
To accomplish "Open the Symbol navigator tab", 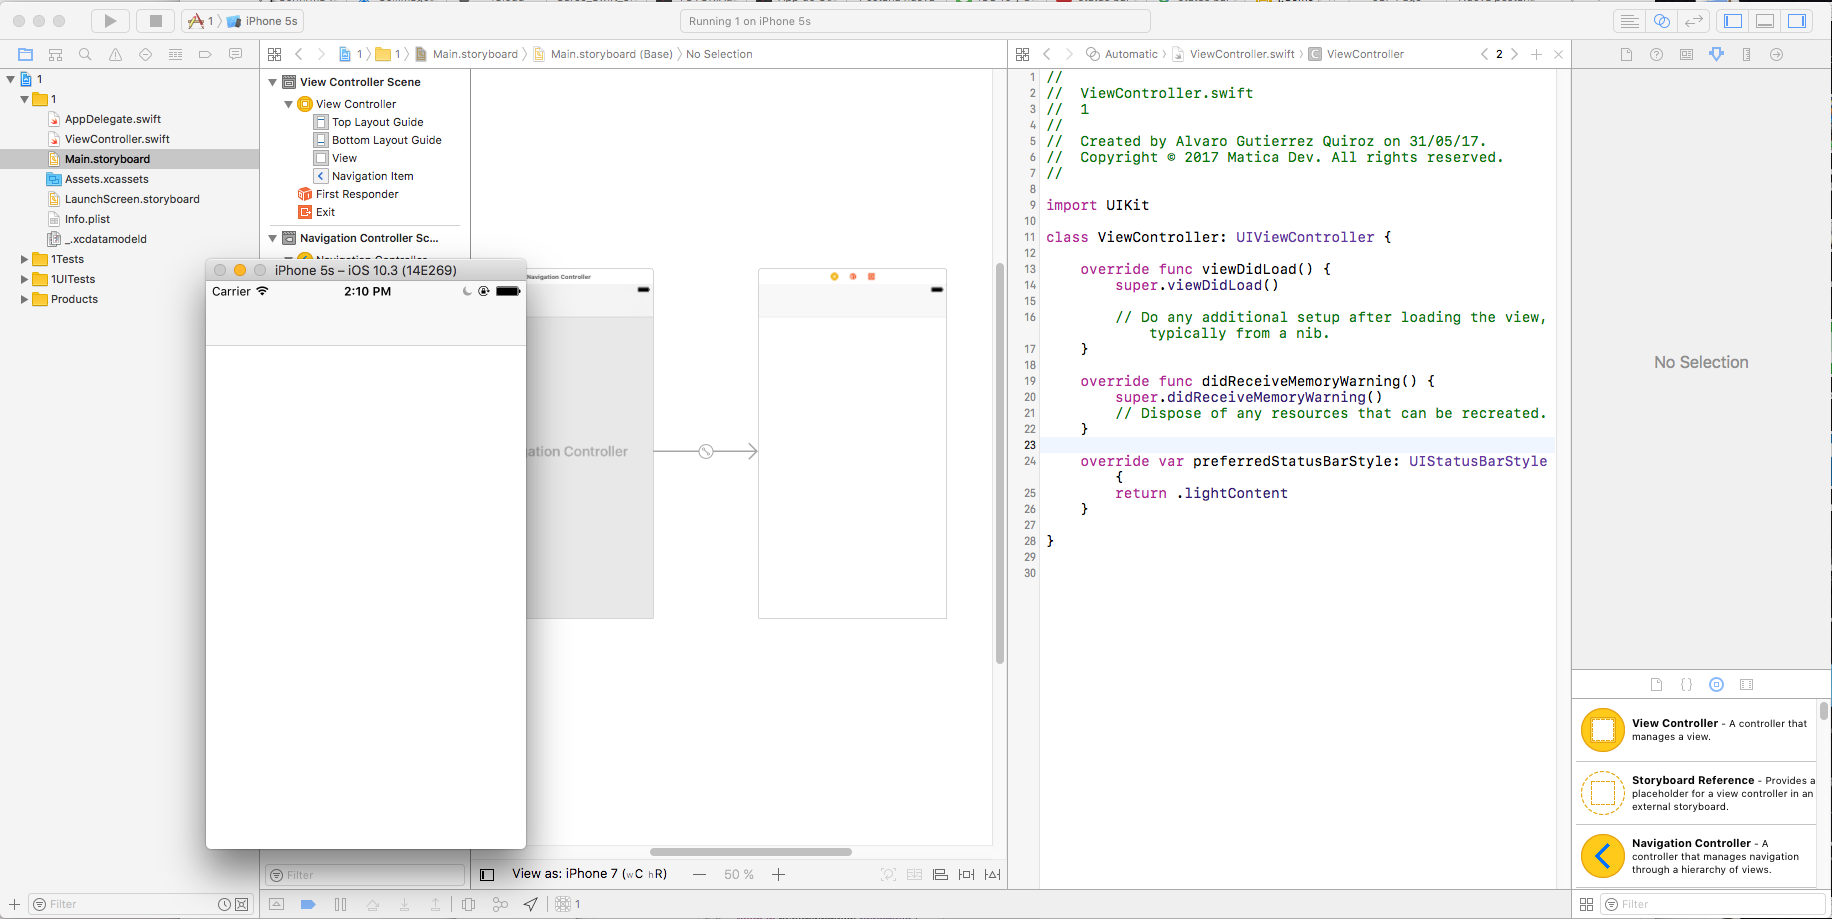I will pyautogui.click(x=56, y=54).
